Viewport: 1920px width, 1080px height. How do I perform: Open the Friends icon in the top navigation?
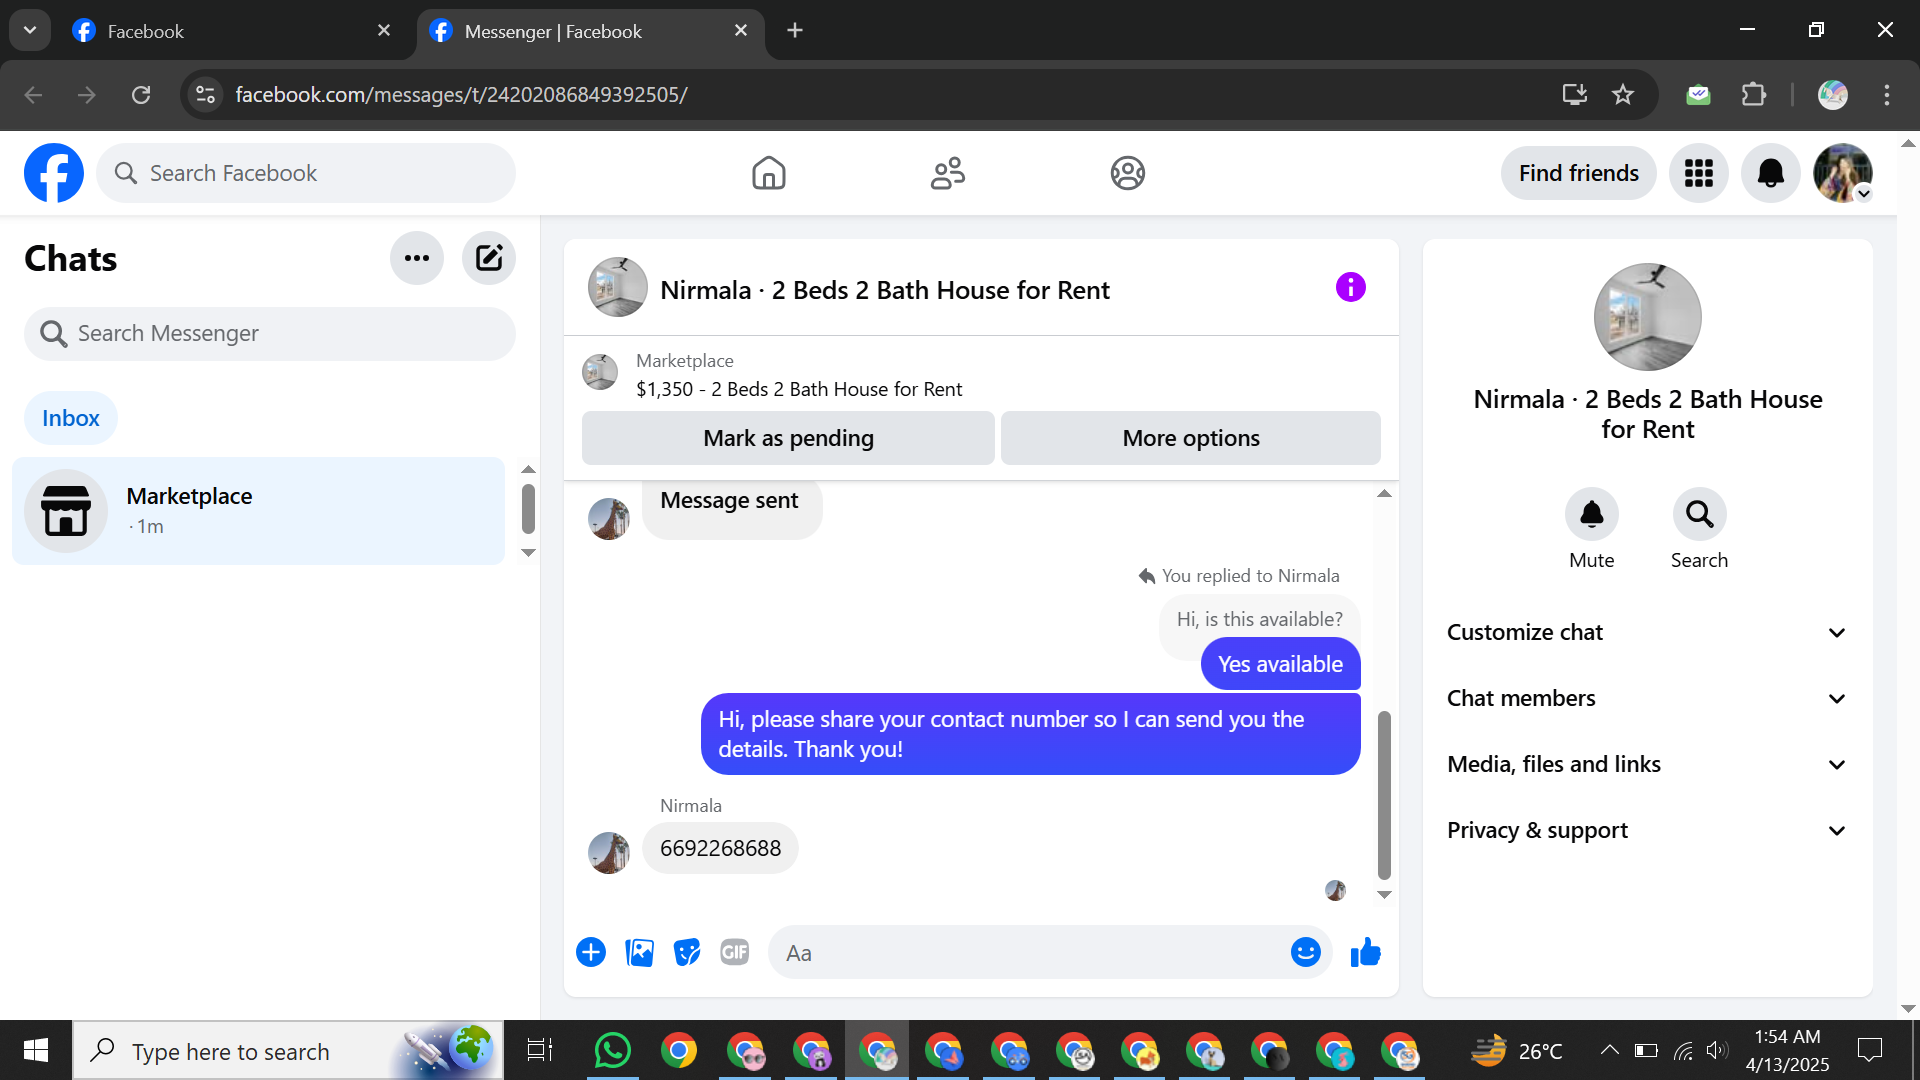click(947, 173)
